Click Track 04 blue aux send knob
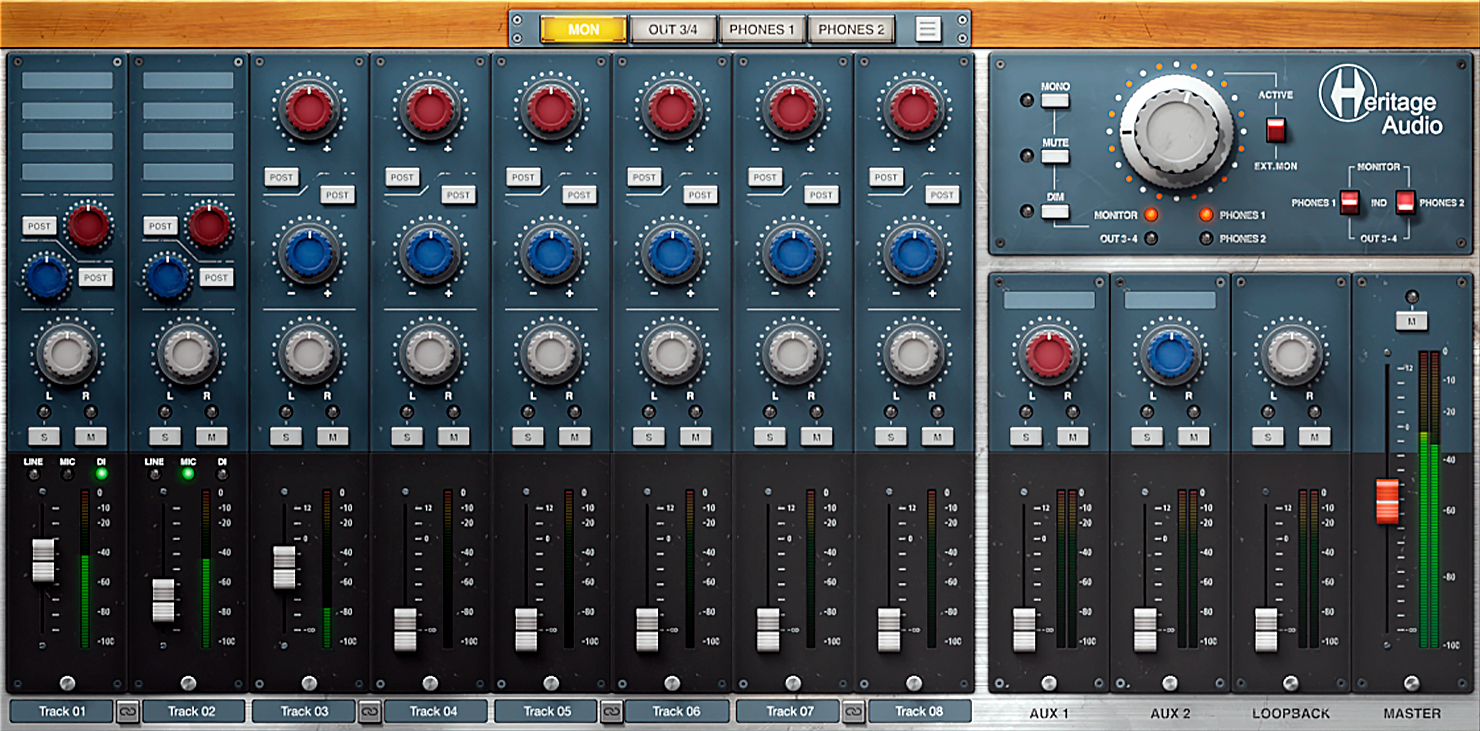Viewport: 1480px width, 731px height. pos(430,253)
